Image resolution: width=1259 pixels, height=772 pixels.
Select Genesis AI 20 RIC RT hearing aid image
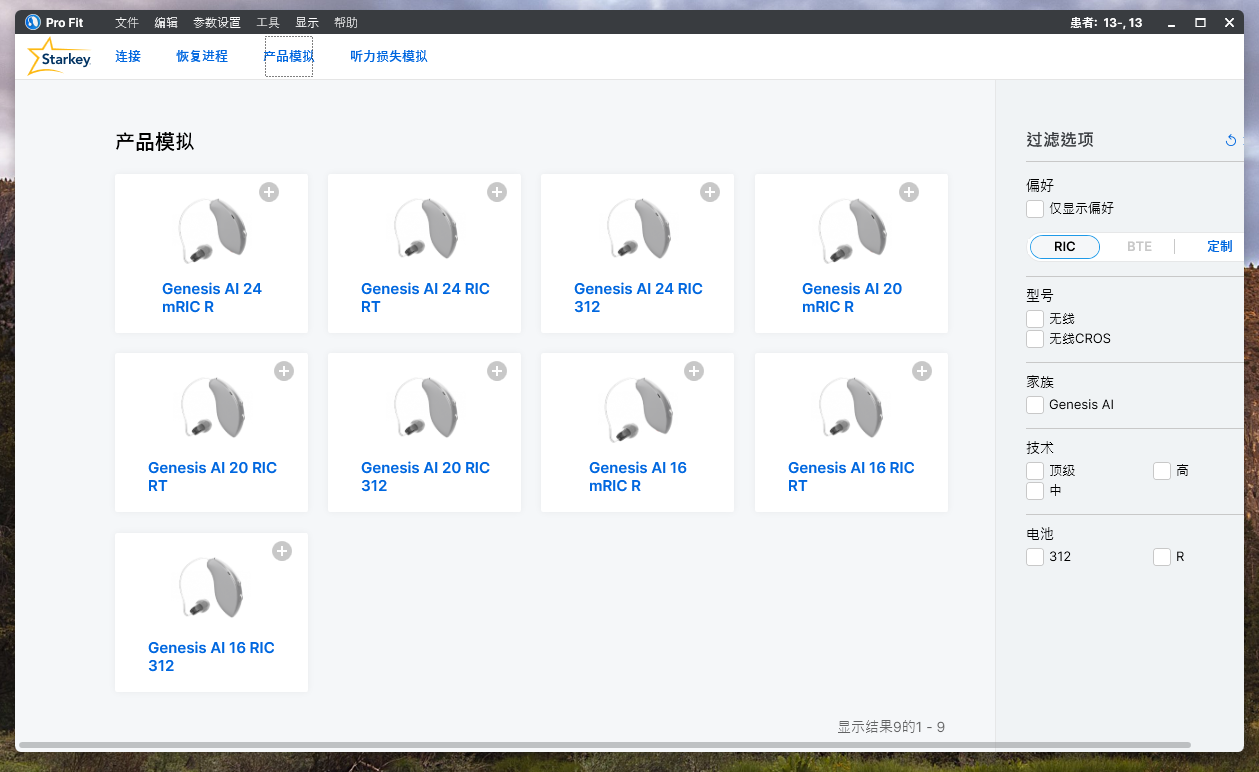212,409
